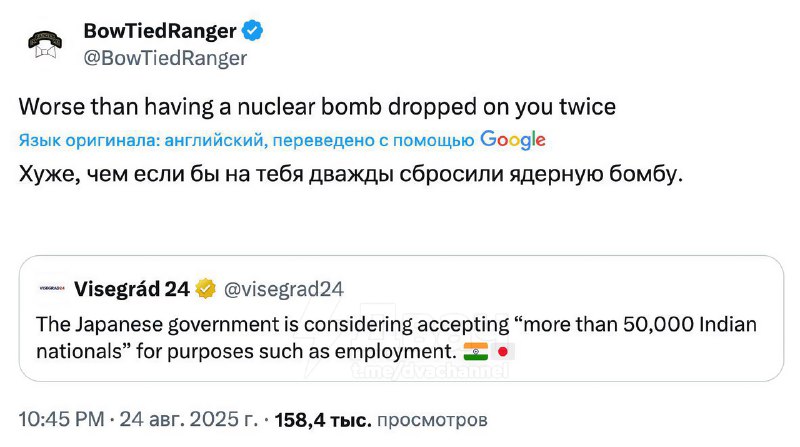Click the Russian translated tweet text
Image resolution: width=800 pixels, height=447 pixels.
click(351, 175)
